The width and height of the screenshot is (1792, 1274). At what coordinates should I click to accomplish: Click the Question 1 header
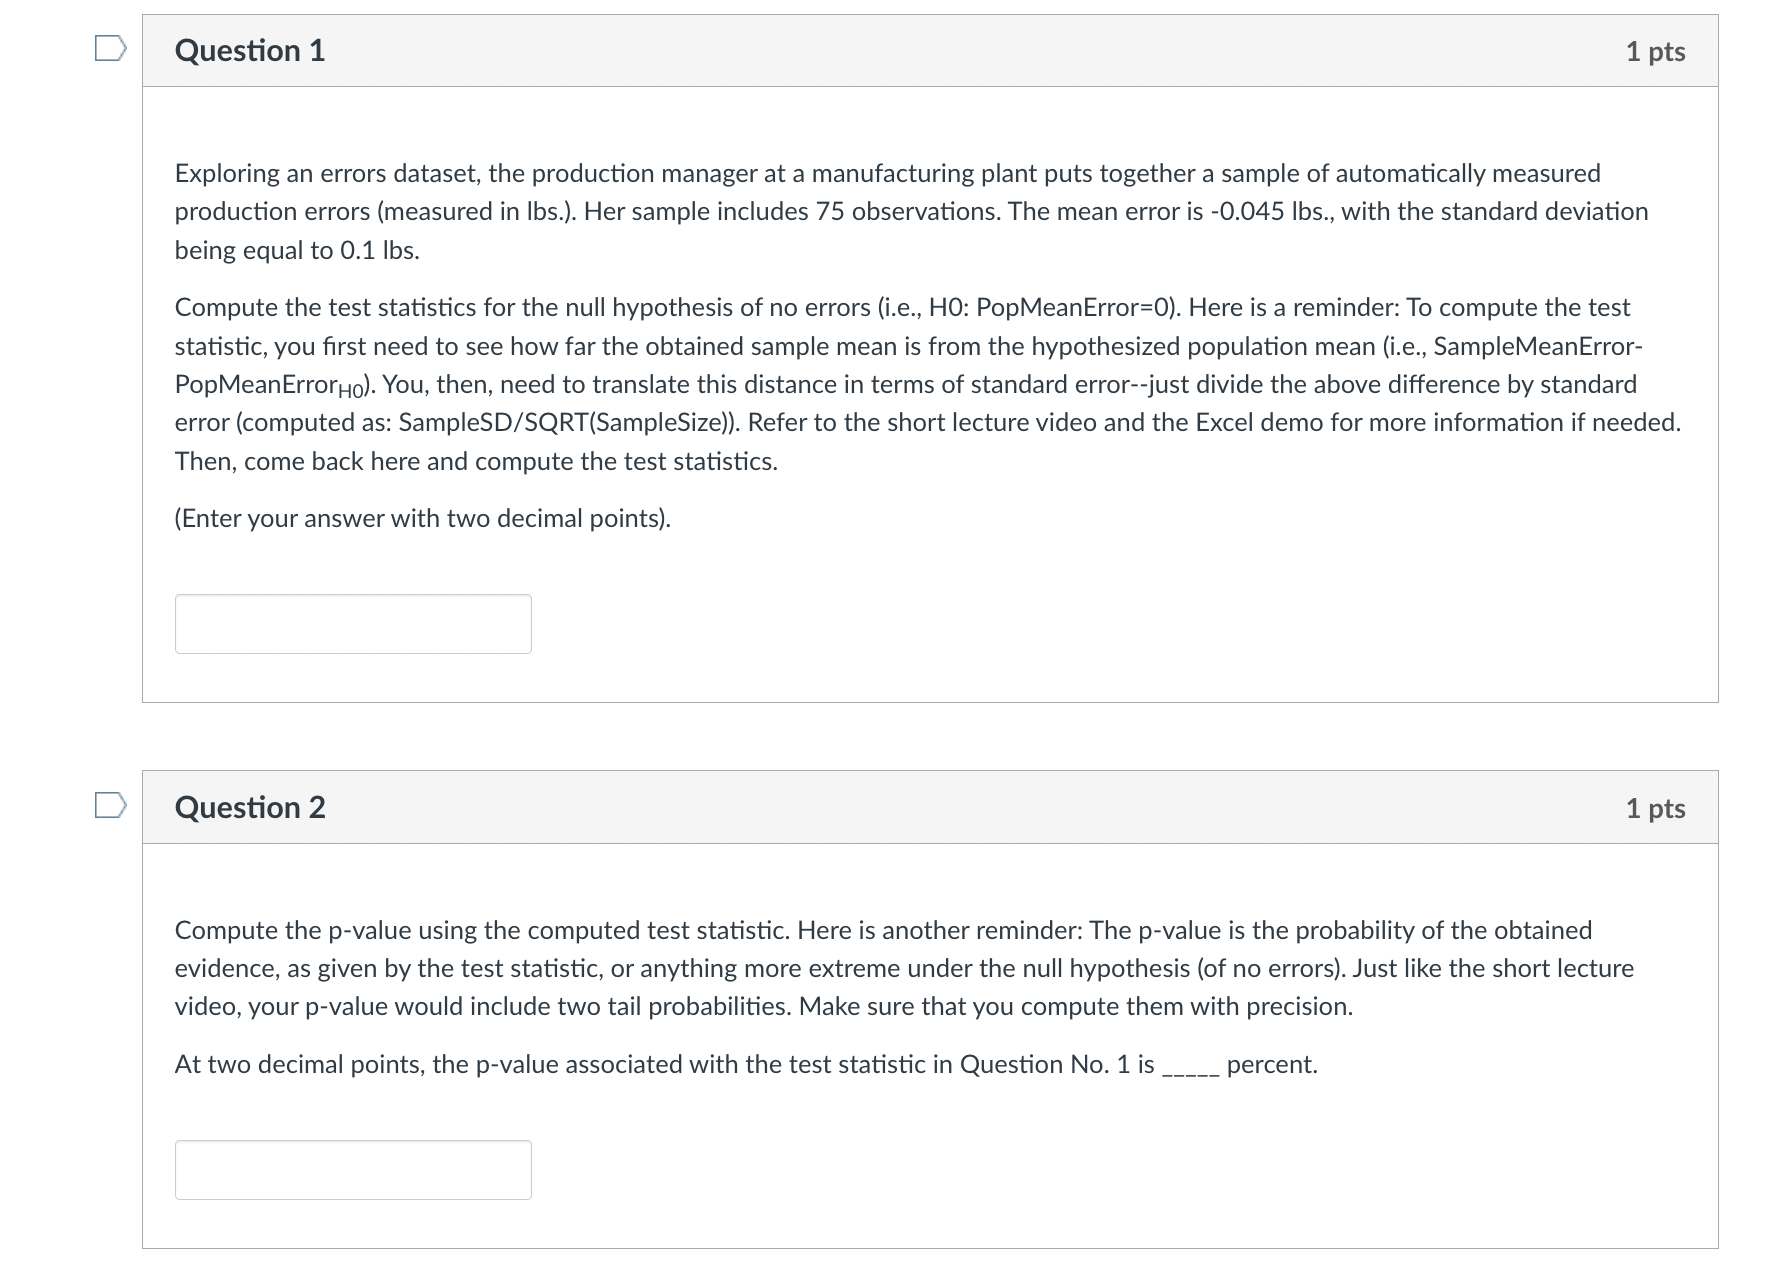click(249, 50)
